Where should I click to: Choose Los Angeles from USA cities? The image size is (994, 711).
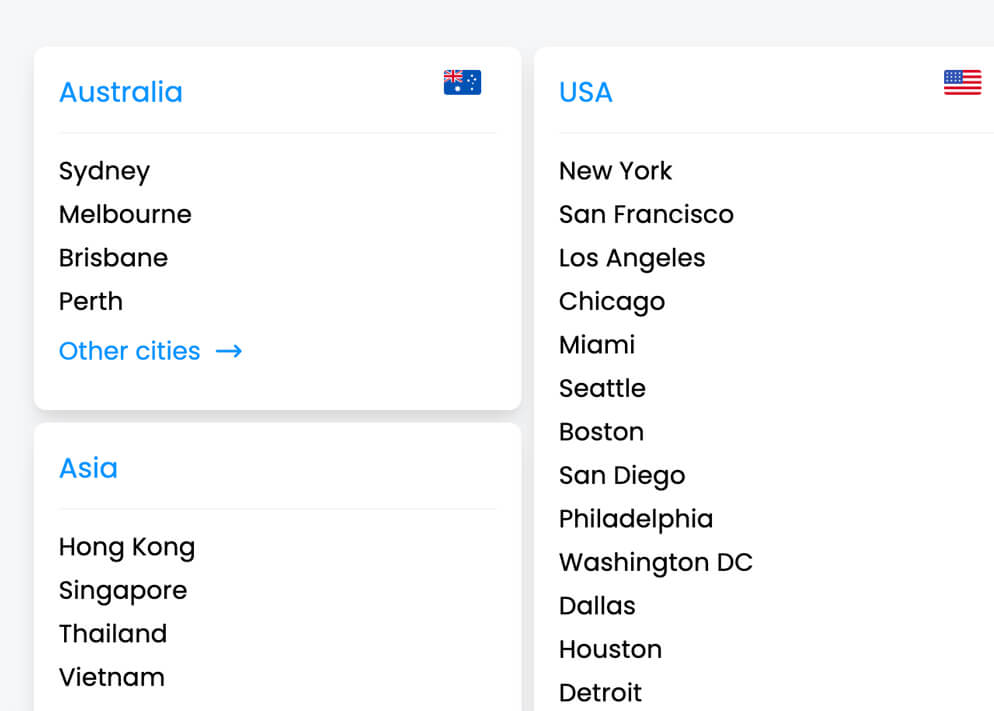[632, 258]
